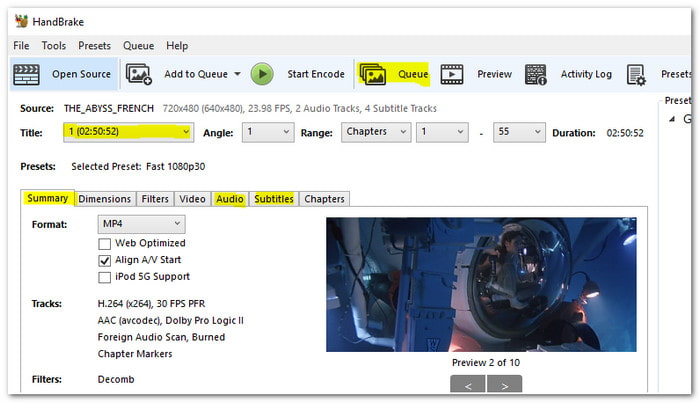The image size is (700, 403).
Task: Enable the iPod 5G Support checkbox
Action: point(104,278)
